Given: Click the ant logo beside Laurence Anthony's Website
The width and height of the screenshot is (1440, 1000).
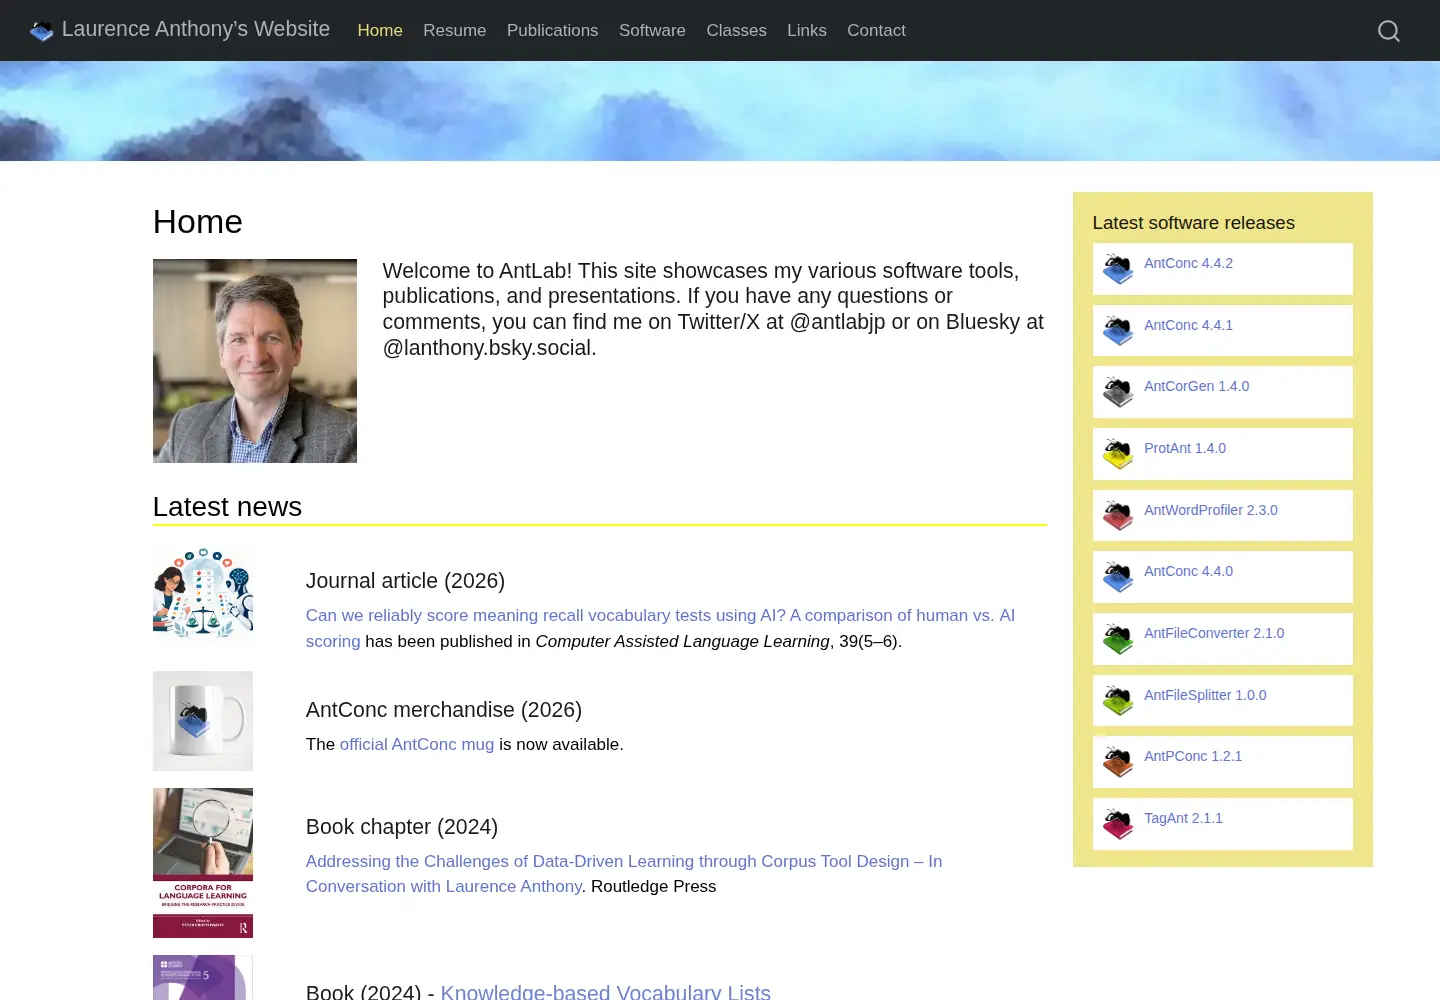Looking at the screenshot, I should pyautogui.click(x=42, y=31).
